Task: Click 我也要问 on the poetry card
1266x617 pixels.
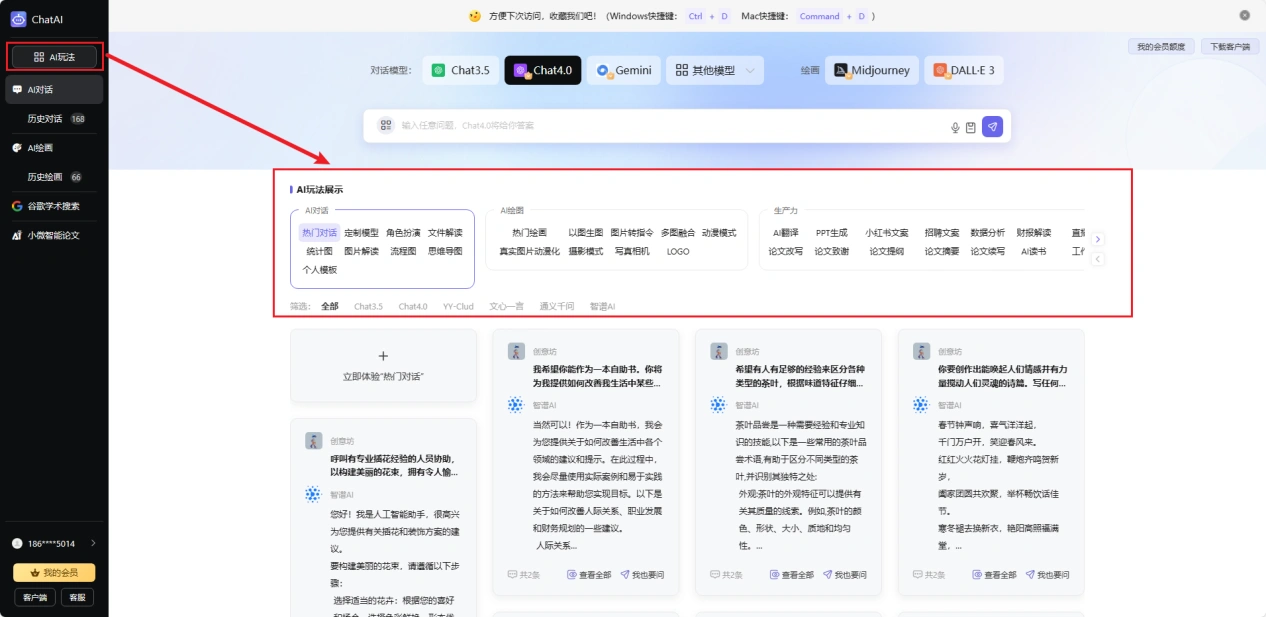Action: pos(1047,575)
